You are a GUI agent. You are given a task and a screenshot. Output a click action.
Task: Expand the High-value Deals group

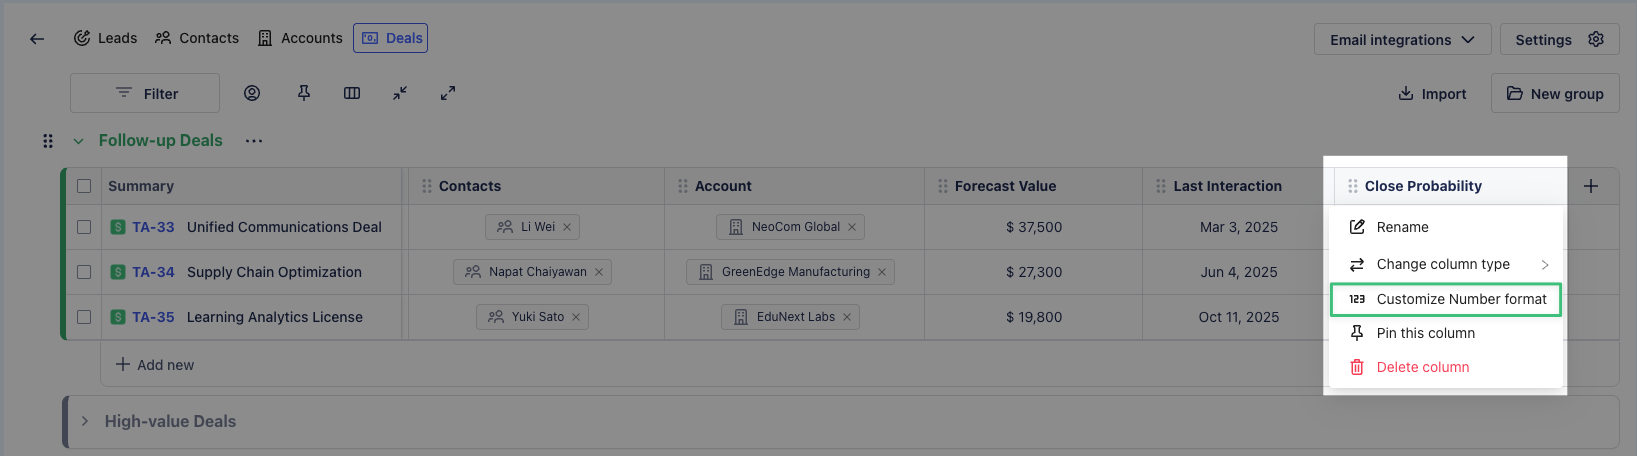pyautogui.click(x=85, y=421)
